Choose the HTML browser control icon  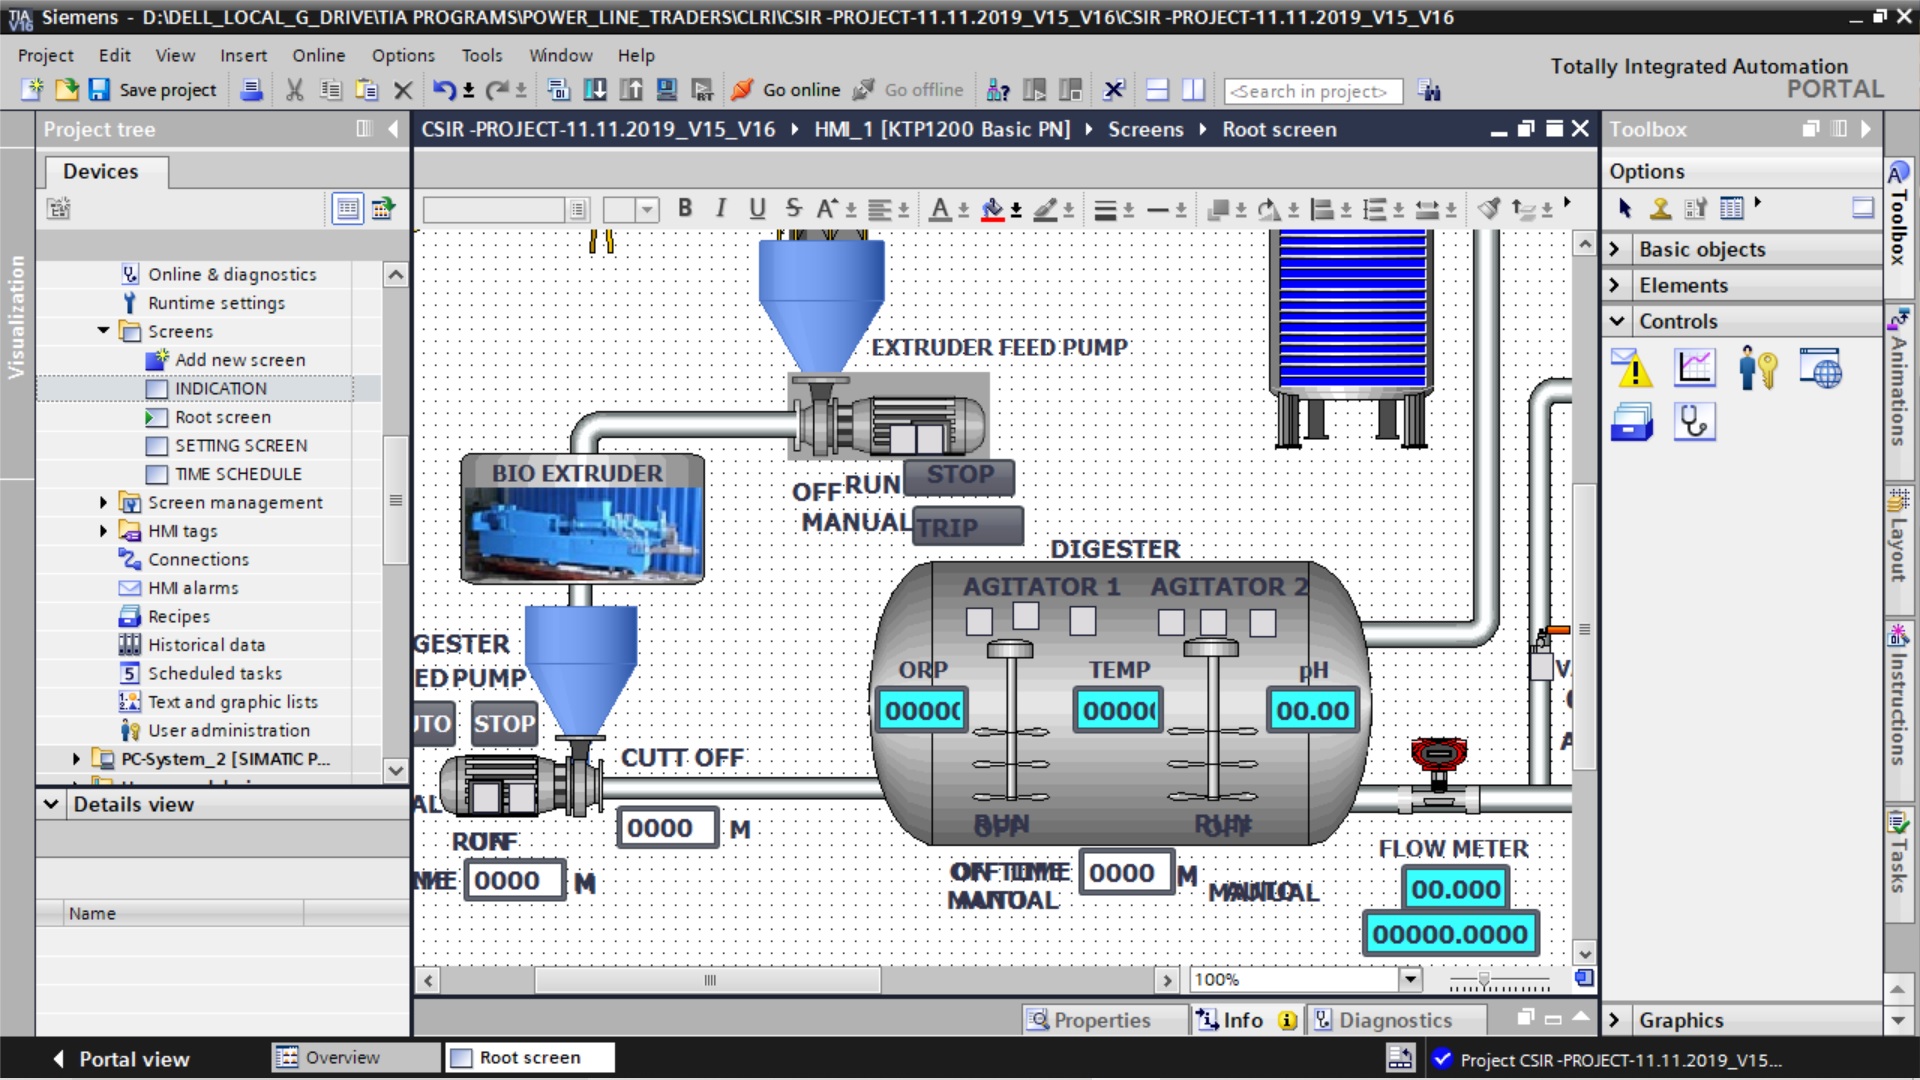coord(1820,369)
